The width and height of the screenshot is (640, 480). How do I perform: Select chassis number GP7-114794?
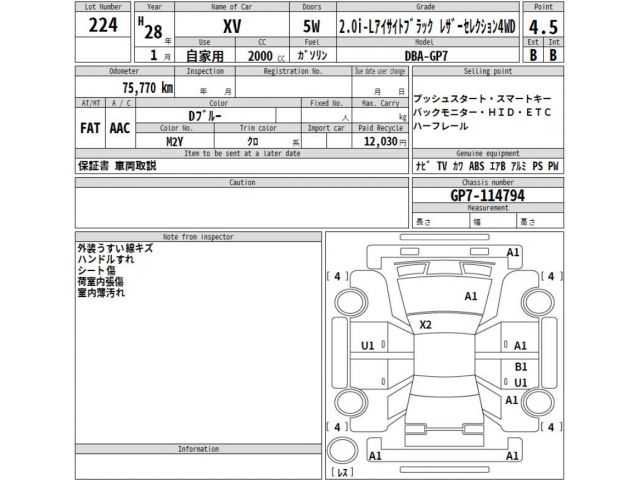[x=488, y=197]
